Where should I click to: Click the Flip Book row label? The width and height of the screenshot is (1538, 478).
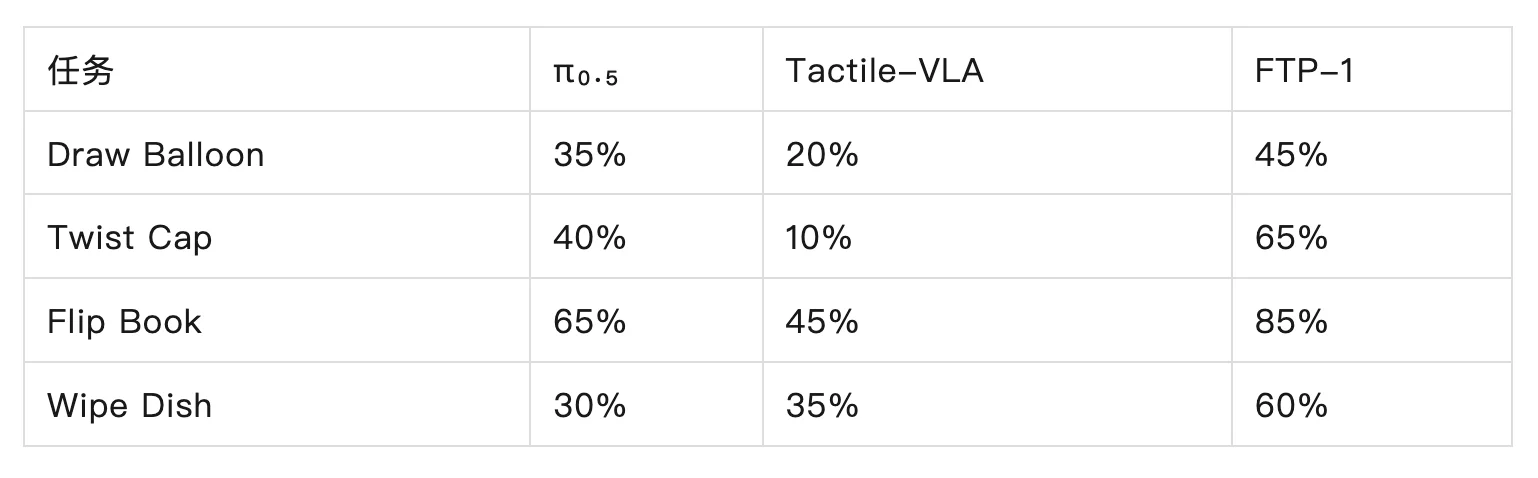pos(277,321)
